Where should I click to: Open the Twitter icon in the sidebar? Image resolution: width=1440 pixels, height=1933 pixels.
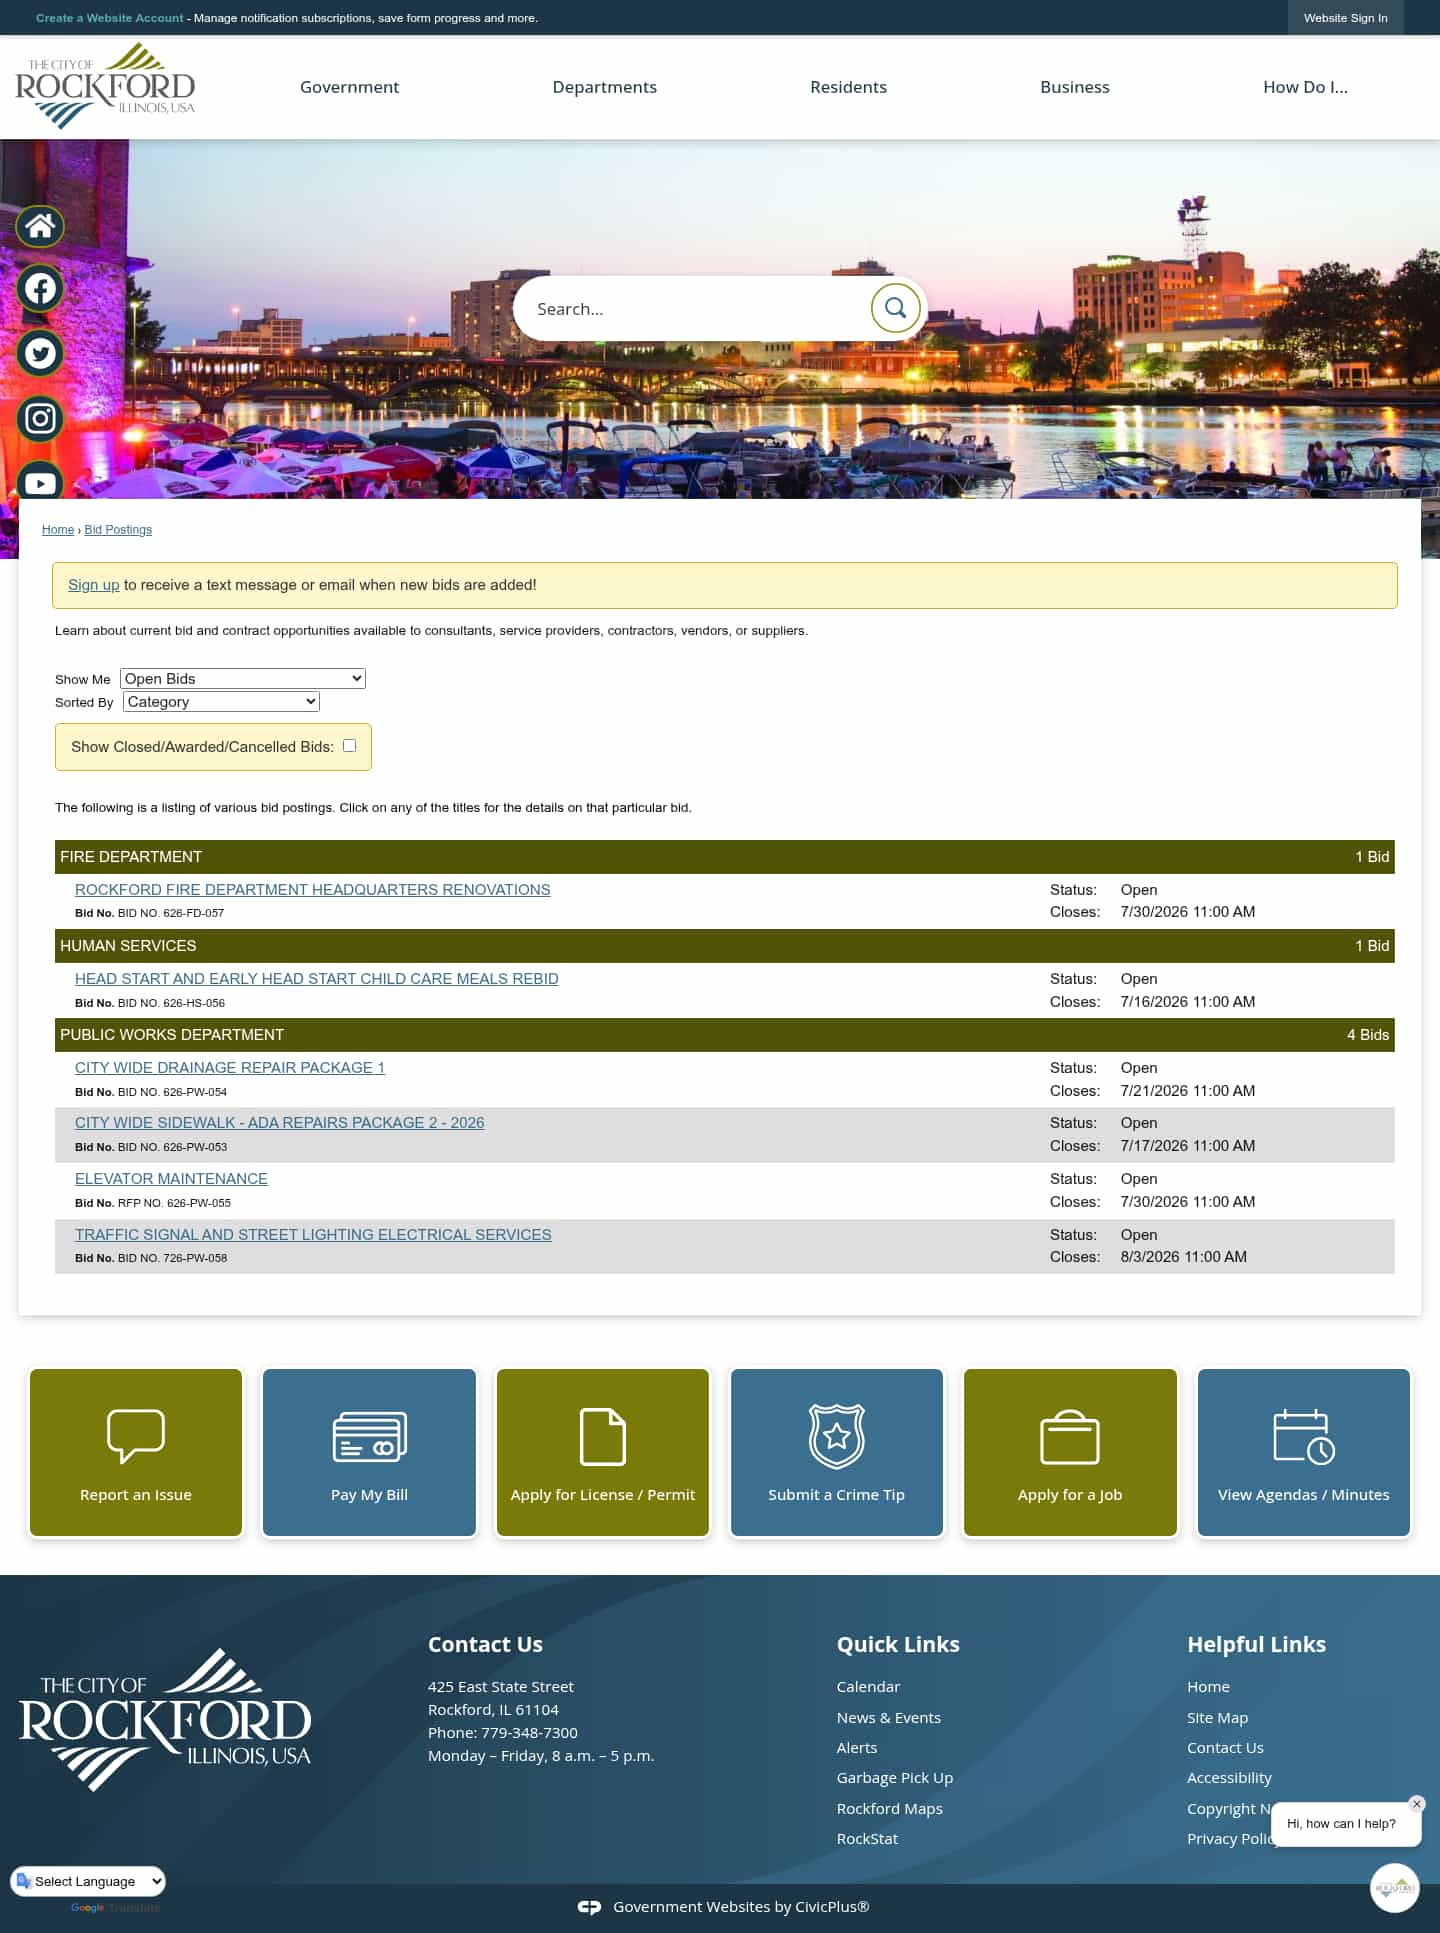click(40, 353)
